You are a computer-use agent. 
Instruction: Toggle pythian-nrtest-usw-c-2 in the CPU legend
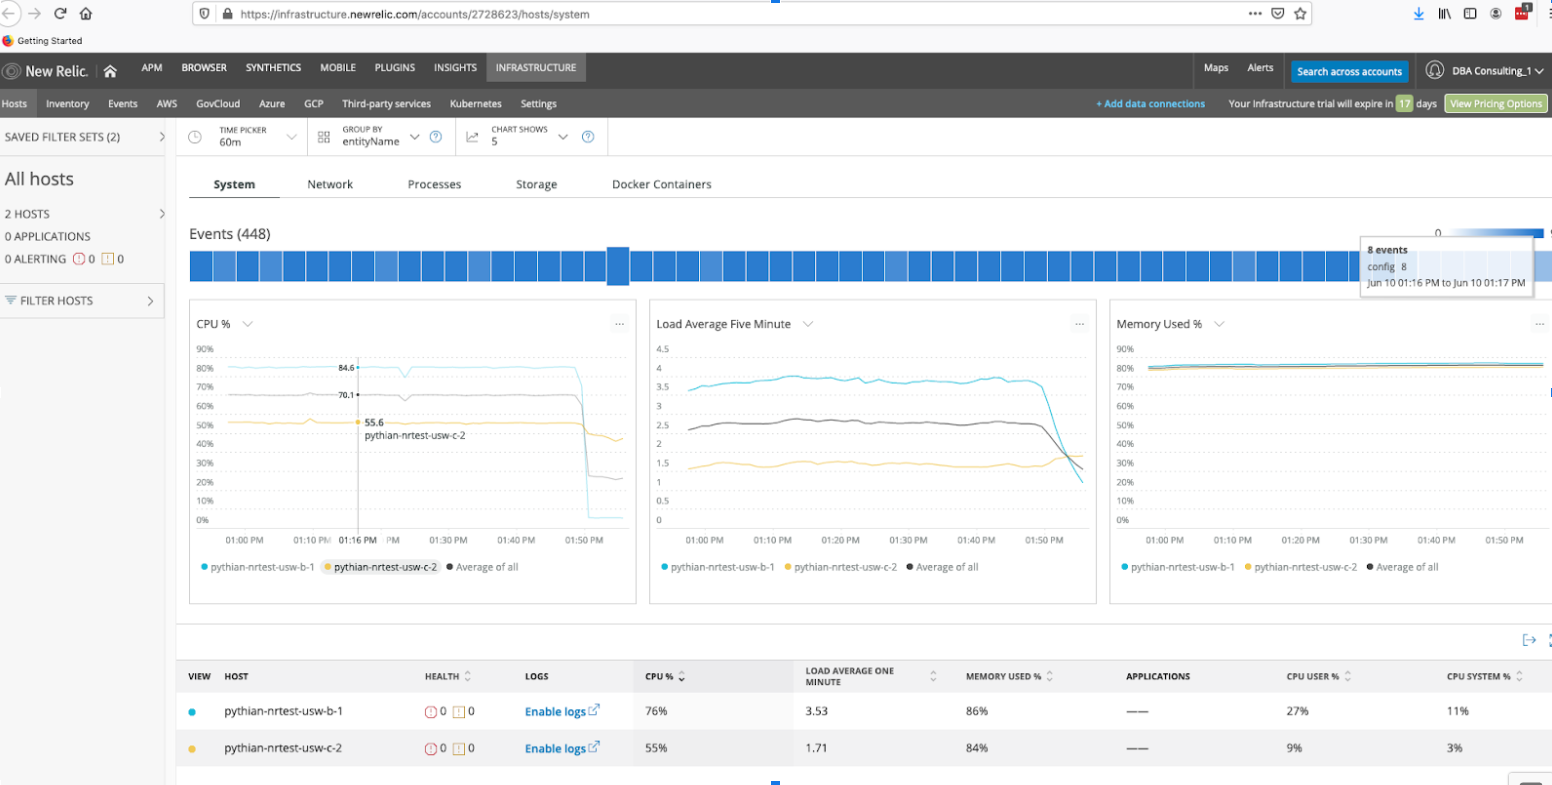pyautogui.click(x=380, y=566)
